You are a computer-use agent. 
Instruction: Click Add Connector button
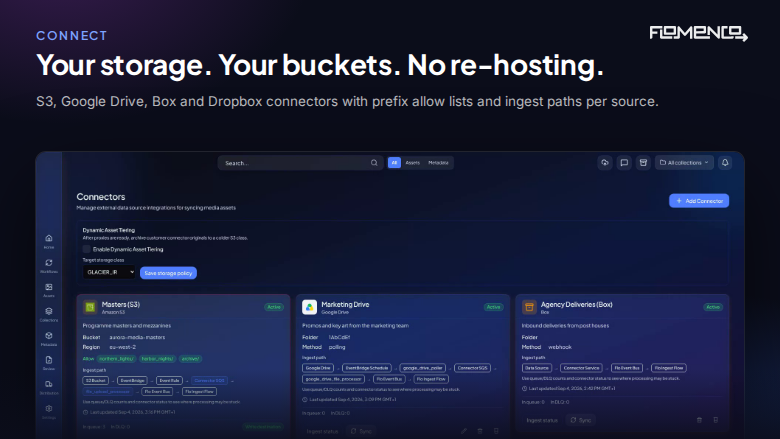click(x=699, y=201)
